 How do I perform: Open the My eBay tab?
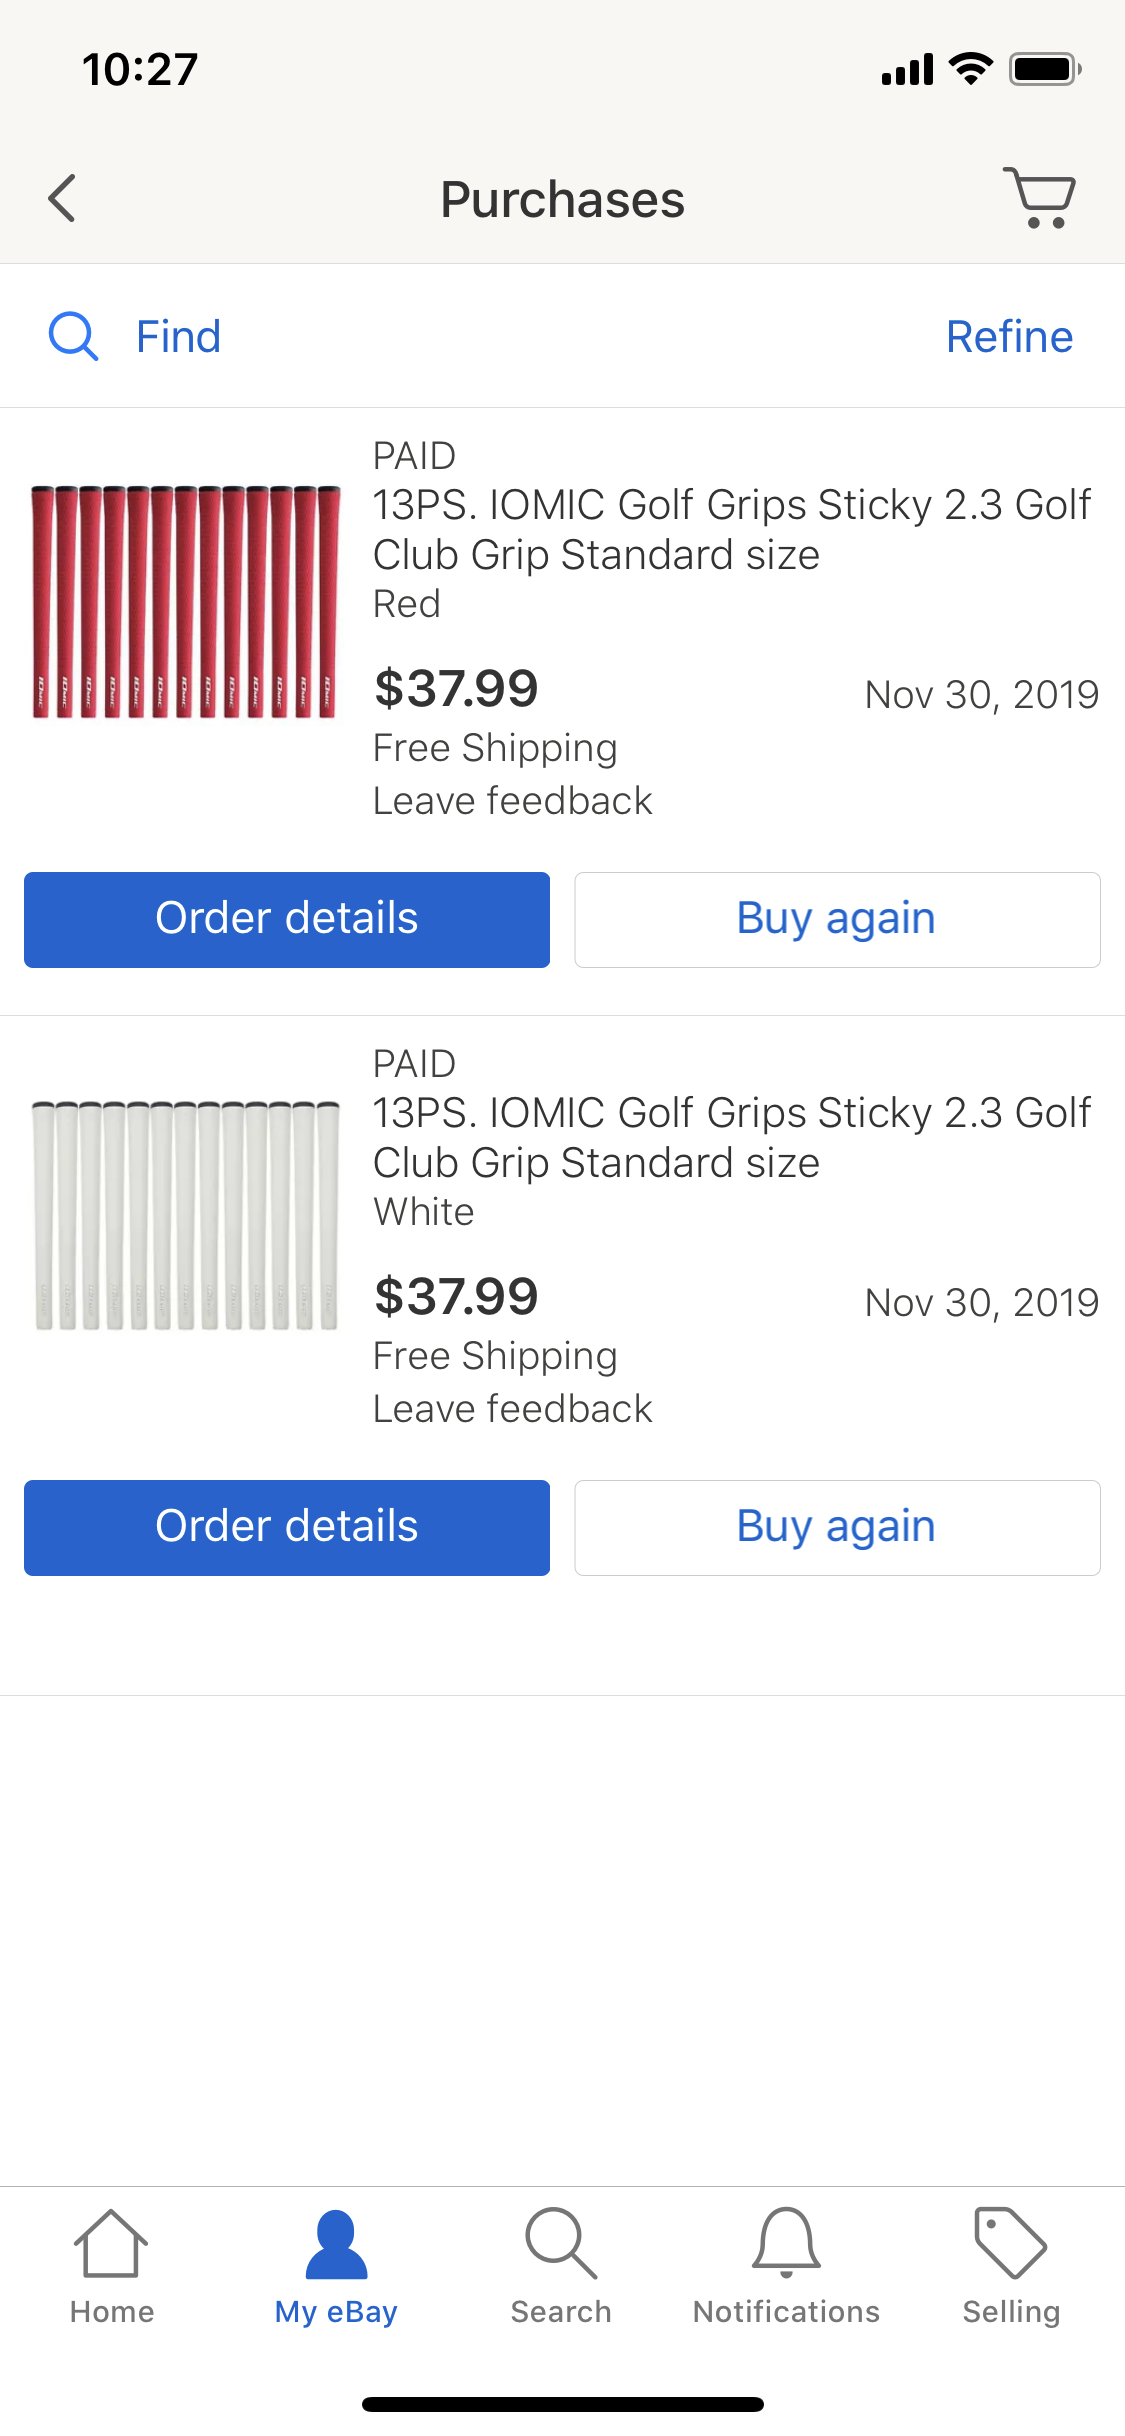(x=336, y=2266)
